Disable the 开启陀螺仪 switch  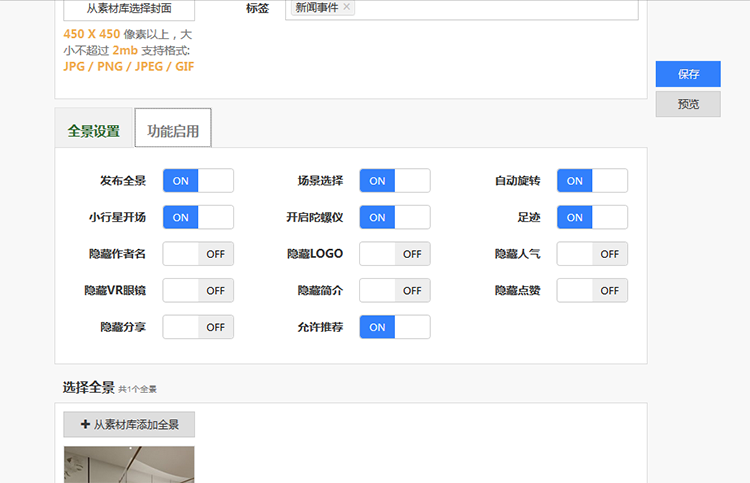395,217
